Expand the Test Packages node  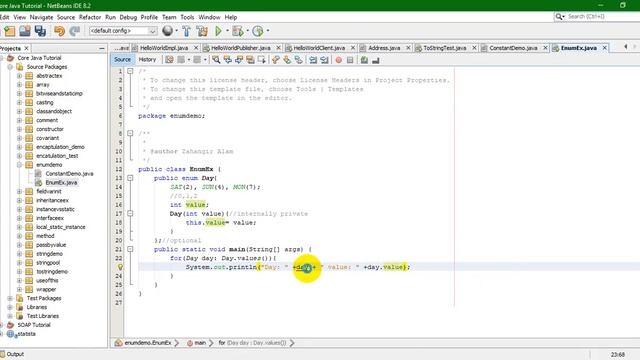click(x=10, y=298)
